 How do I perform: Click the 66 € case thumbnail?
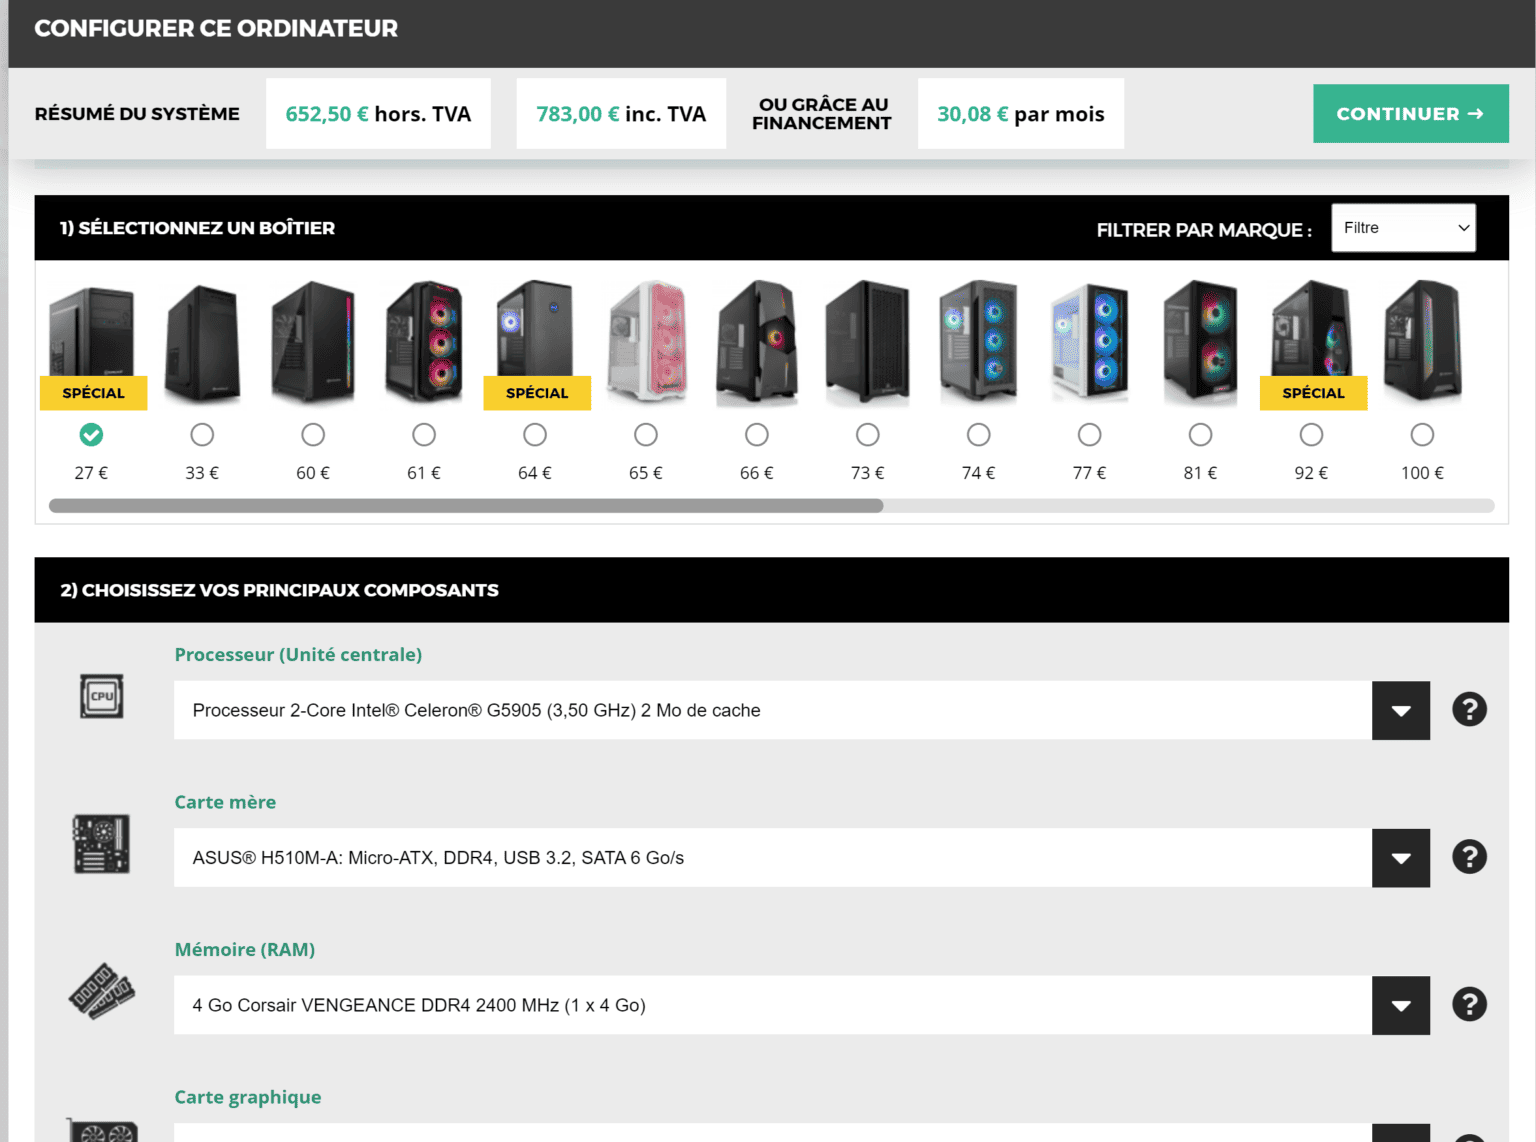[x=757, y=343]
